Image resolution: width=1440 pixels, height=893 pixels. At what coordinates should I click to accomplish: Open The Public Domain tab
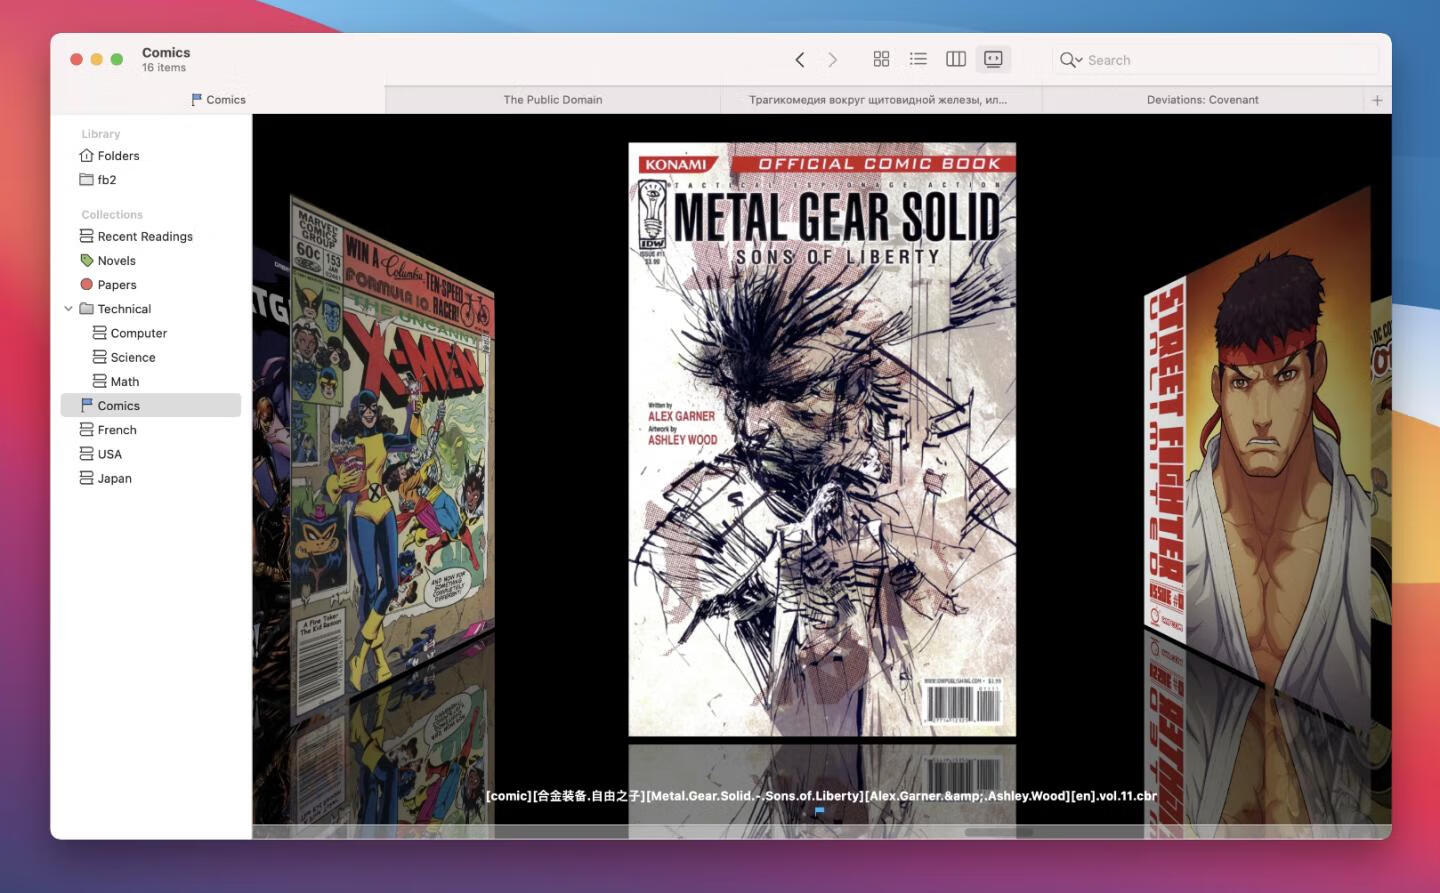(552, 100)
